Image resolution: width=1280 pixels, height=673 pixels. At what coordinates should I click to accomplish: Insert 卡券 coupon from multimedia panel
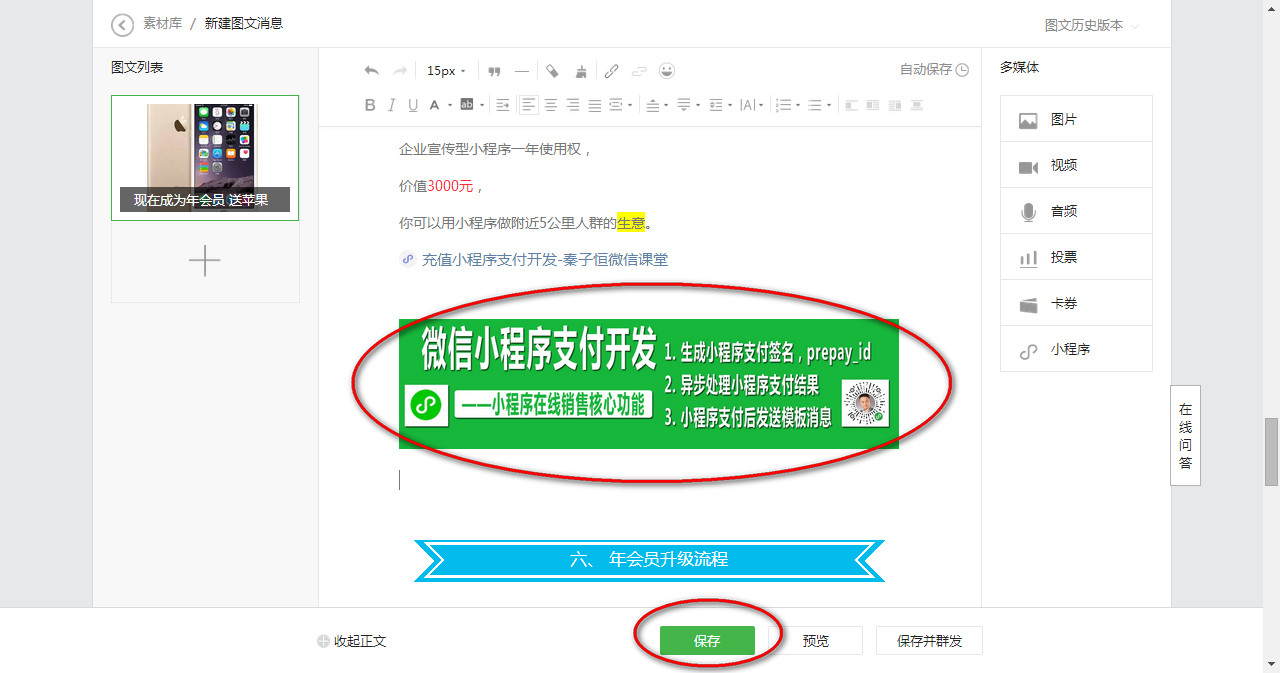pos(1076,303)
